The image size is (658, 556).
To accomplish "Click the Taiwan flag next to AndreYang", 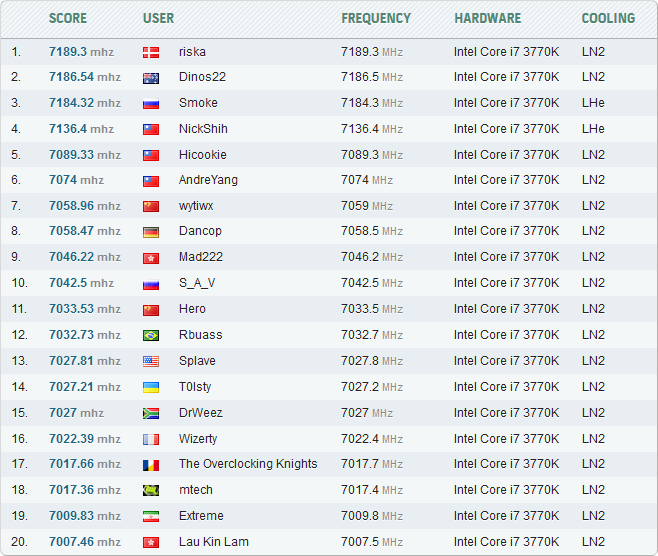I will (151, 181).
